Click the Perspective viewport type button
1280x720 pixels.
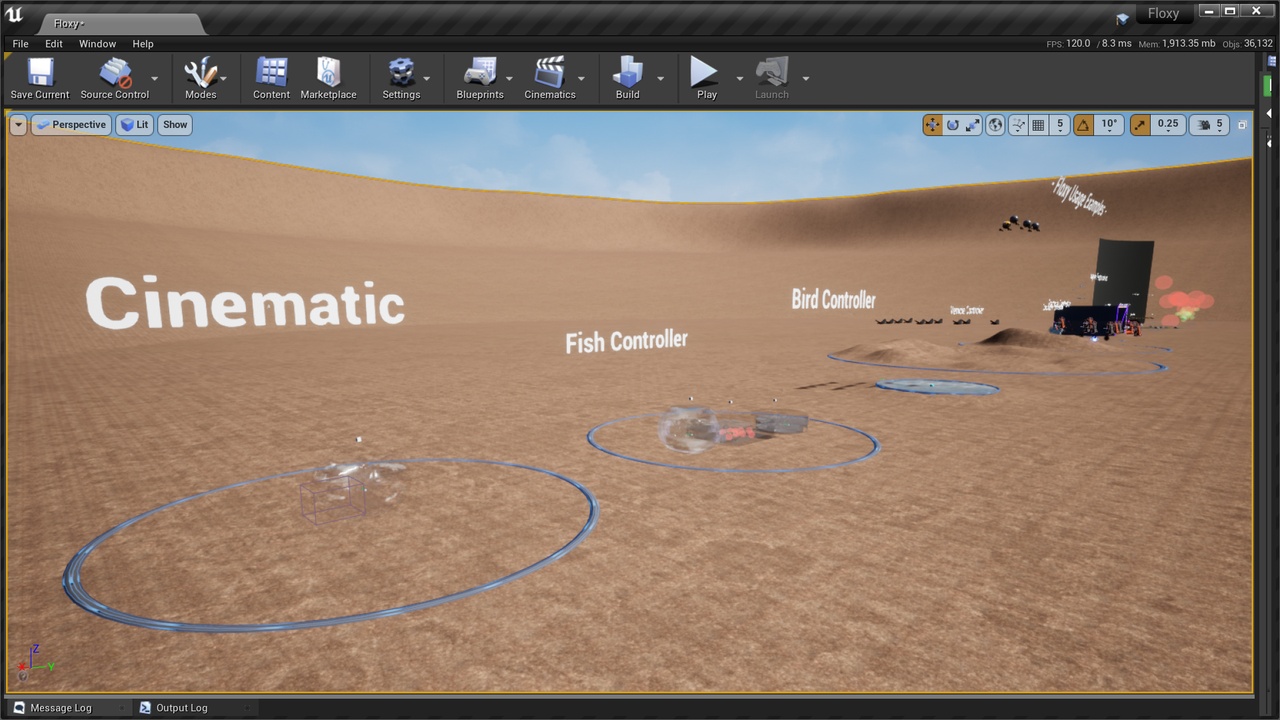coord(71,125)
